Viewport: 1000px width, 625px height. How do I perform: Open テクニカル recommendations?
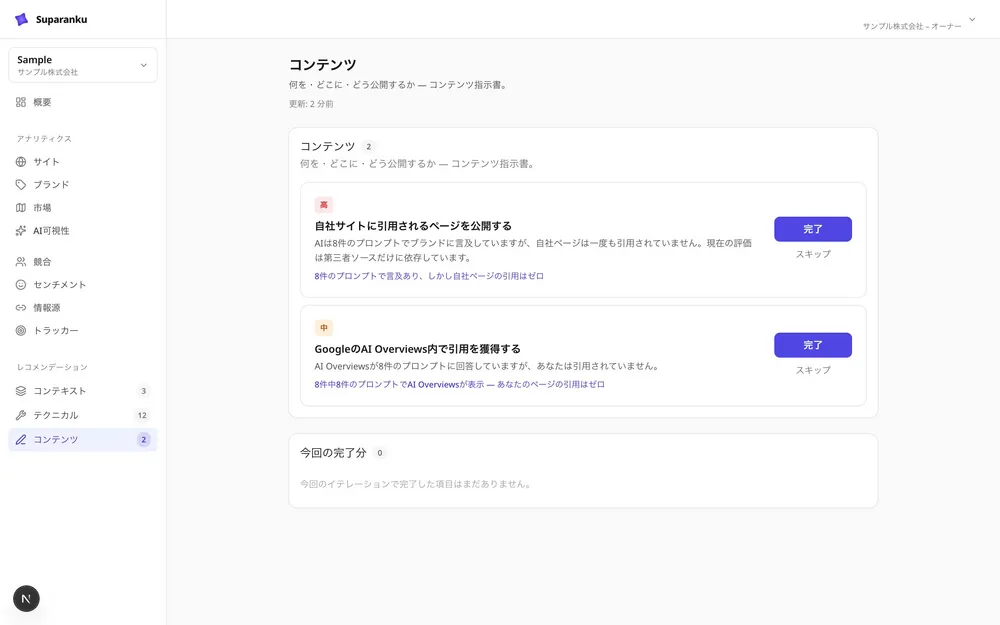coord(83,415)
